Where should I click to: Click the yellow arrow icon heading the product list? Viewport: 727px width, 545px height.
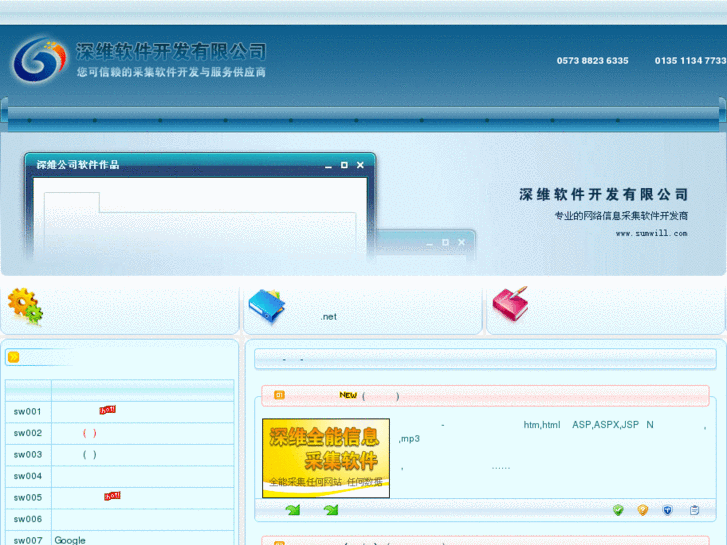pyautogui.click(x=14, y=357)
